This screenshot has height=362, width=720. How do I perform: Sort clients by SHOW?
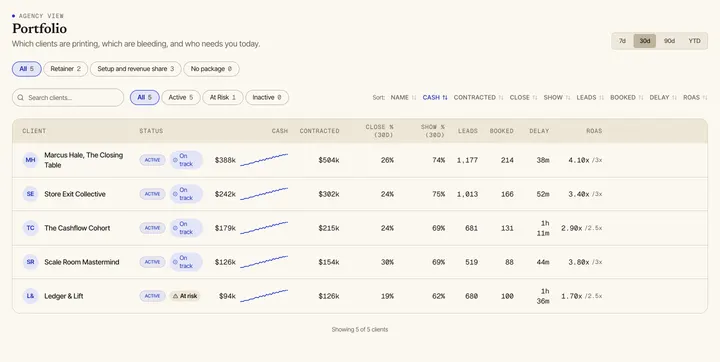557,97
